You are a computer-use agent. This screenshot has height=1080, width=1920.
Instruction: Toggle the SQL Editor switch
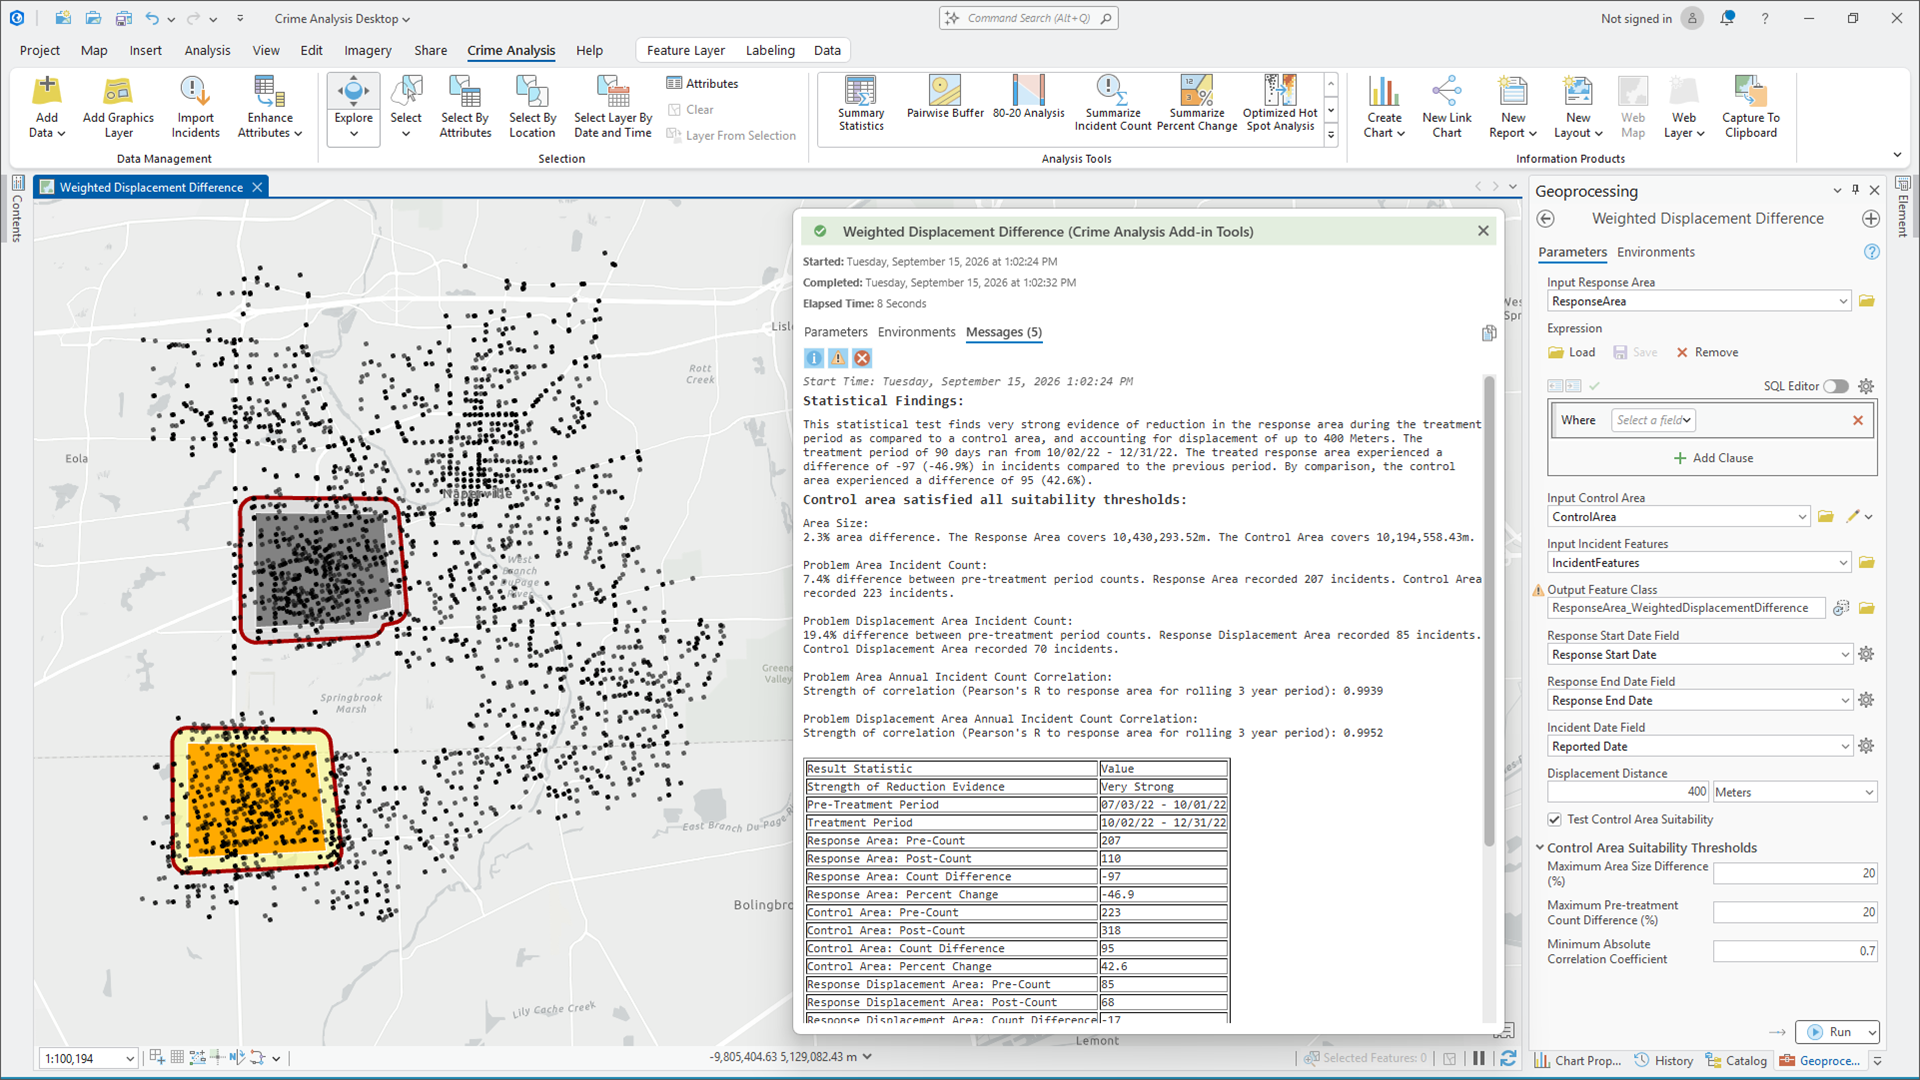point(1836,386)
